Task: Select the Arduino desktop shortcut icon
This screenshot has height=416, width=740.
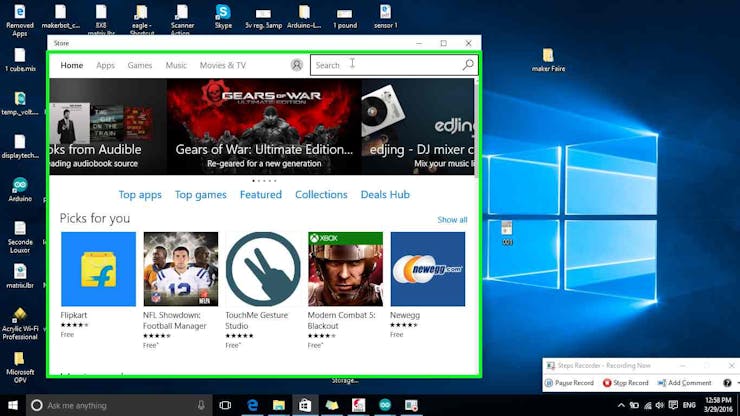Action: point(20,189)
